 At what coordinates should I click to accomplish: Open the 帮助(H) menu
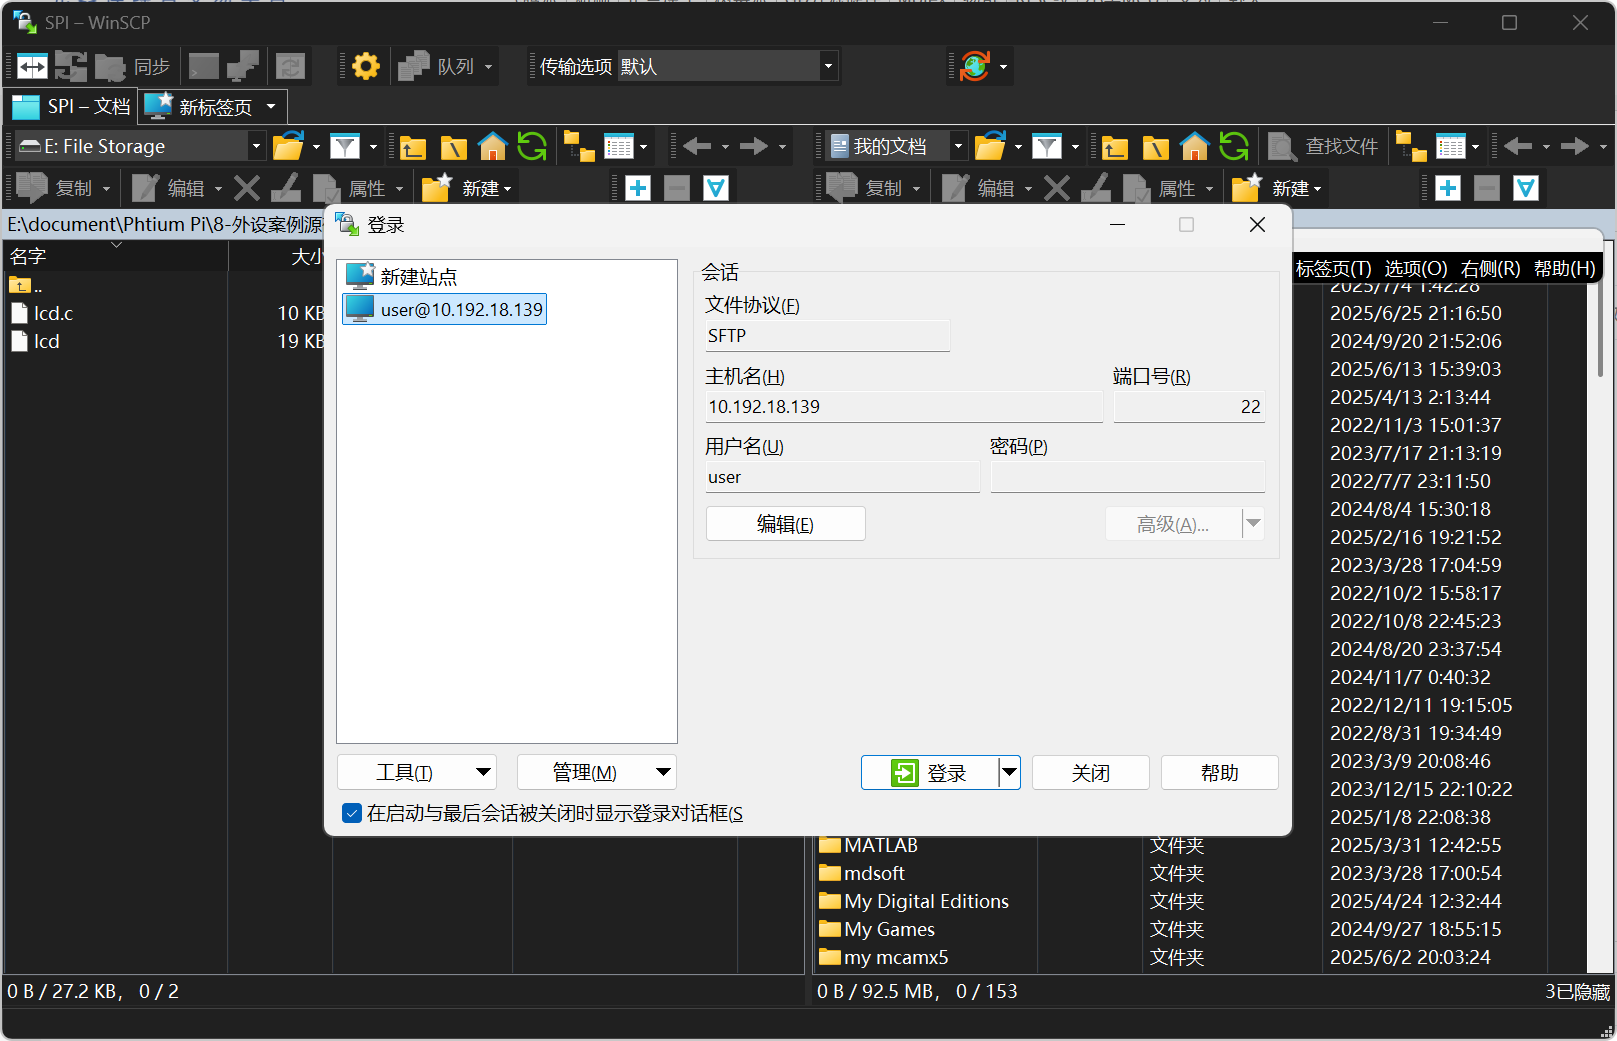coord(1564,268)
